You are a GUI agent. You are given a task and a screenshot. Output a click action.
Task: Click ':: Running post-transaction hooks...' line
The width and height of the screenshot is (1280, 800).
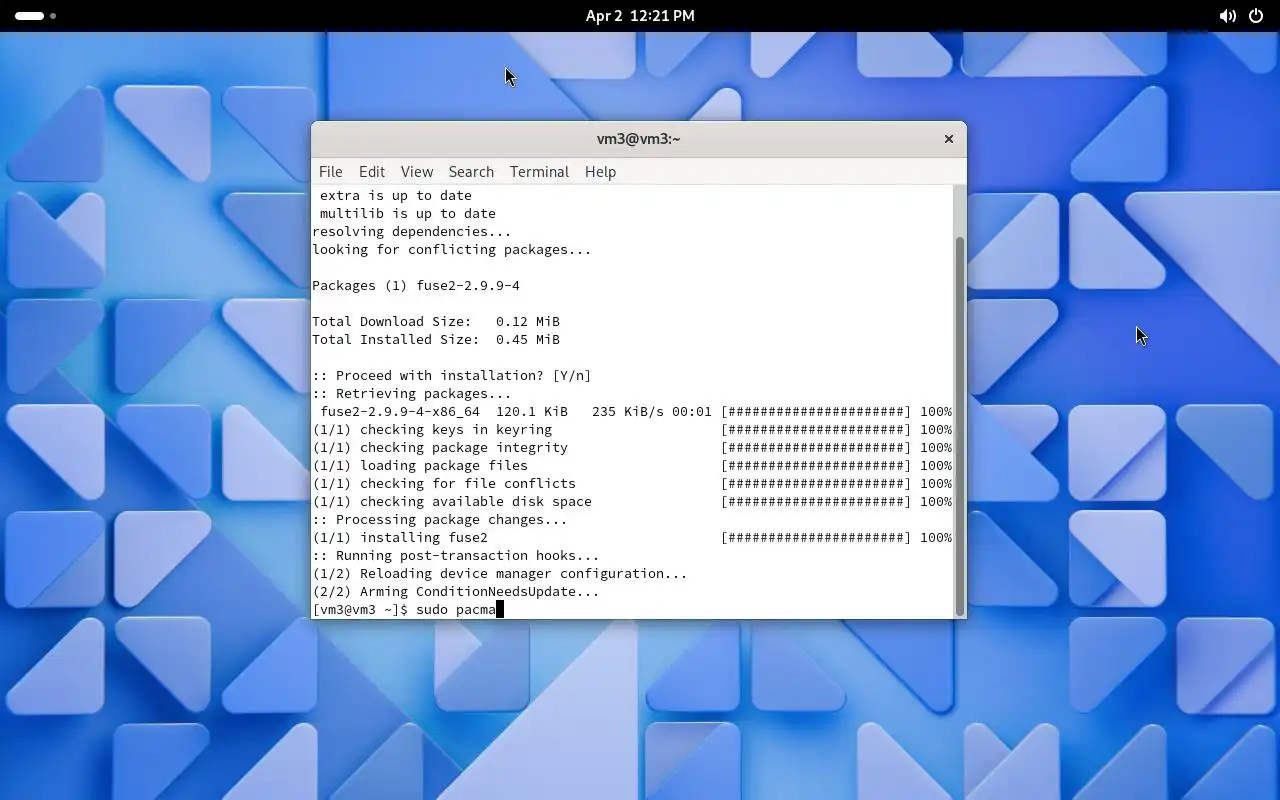456,555
